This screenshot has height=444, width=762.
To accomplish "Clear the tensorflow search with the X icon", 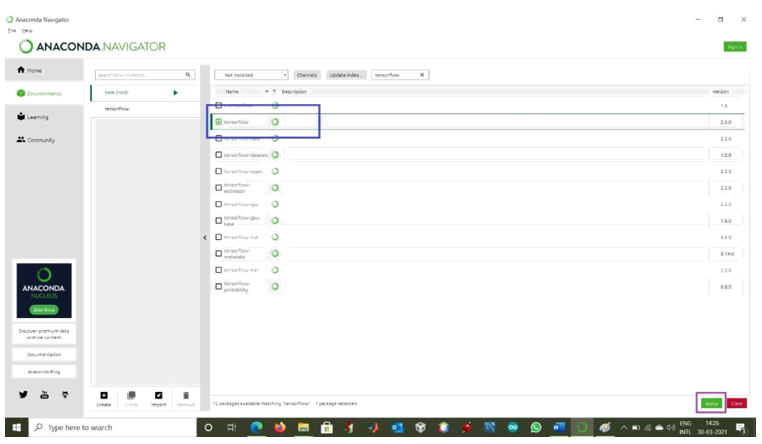I will pos(422,75).
